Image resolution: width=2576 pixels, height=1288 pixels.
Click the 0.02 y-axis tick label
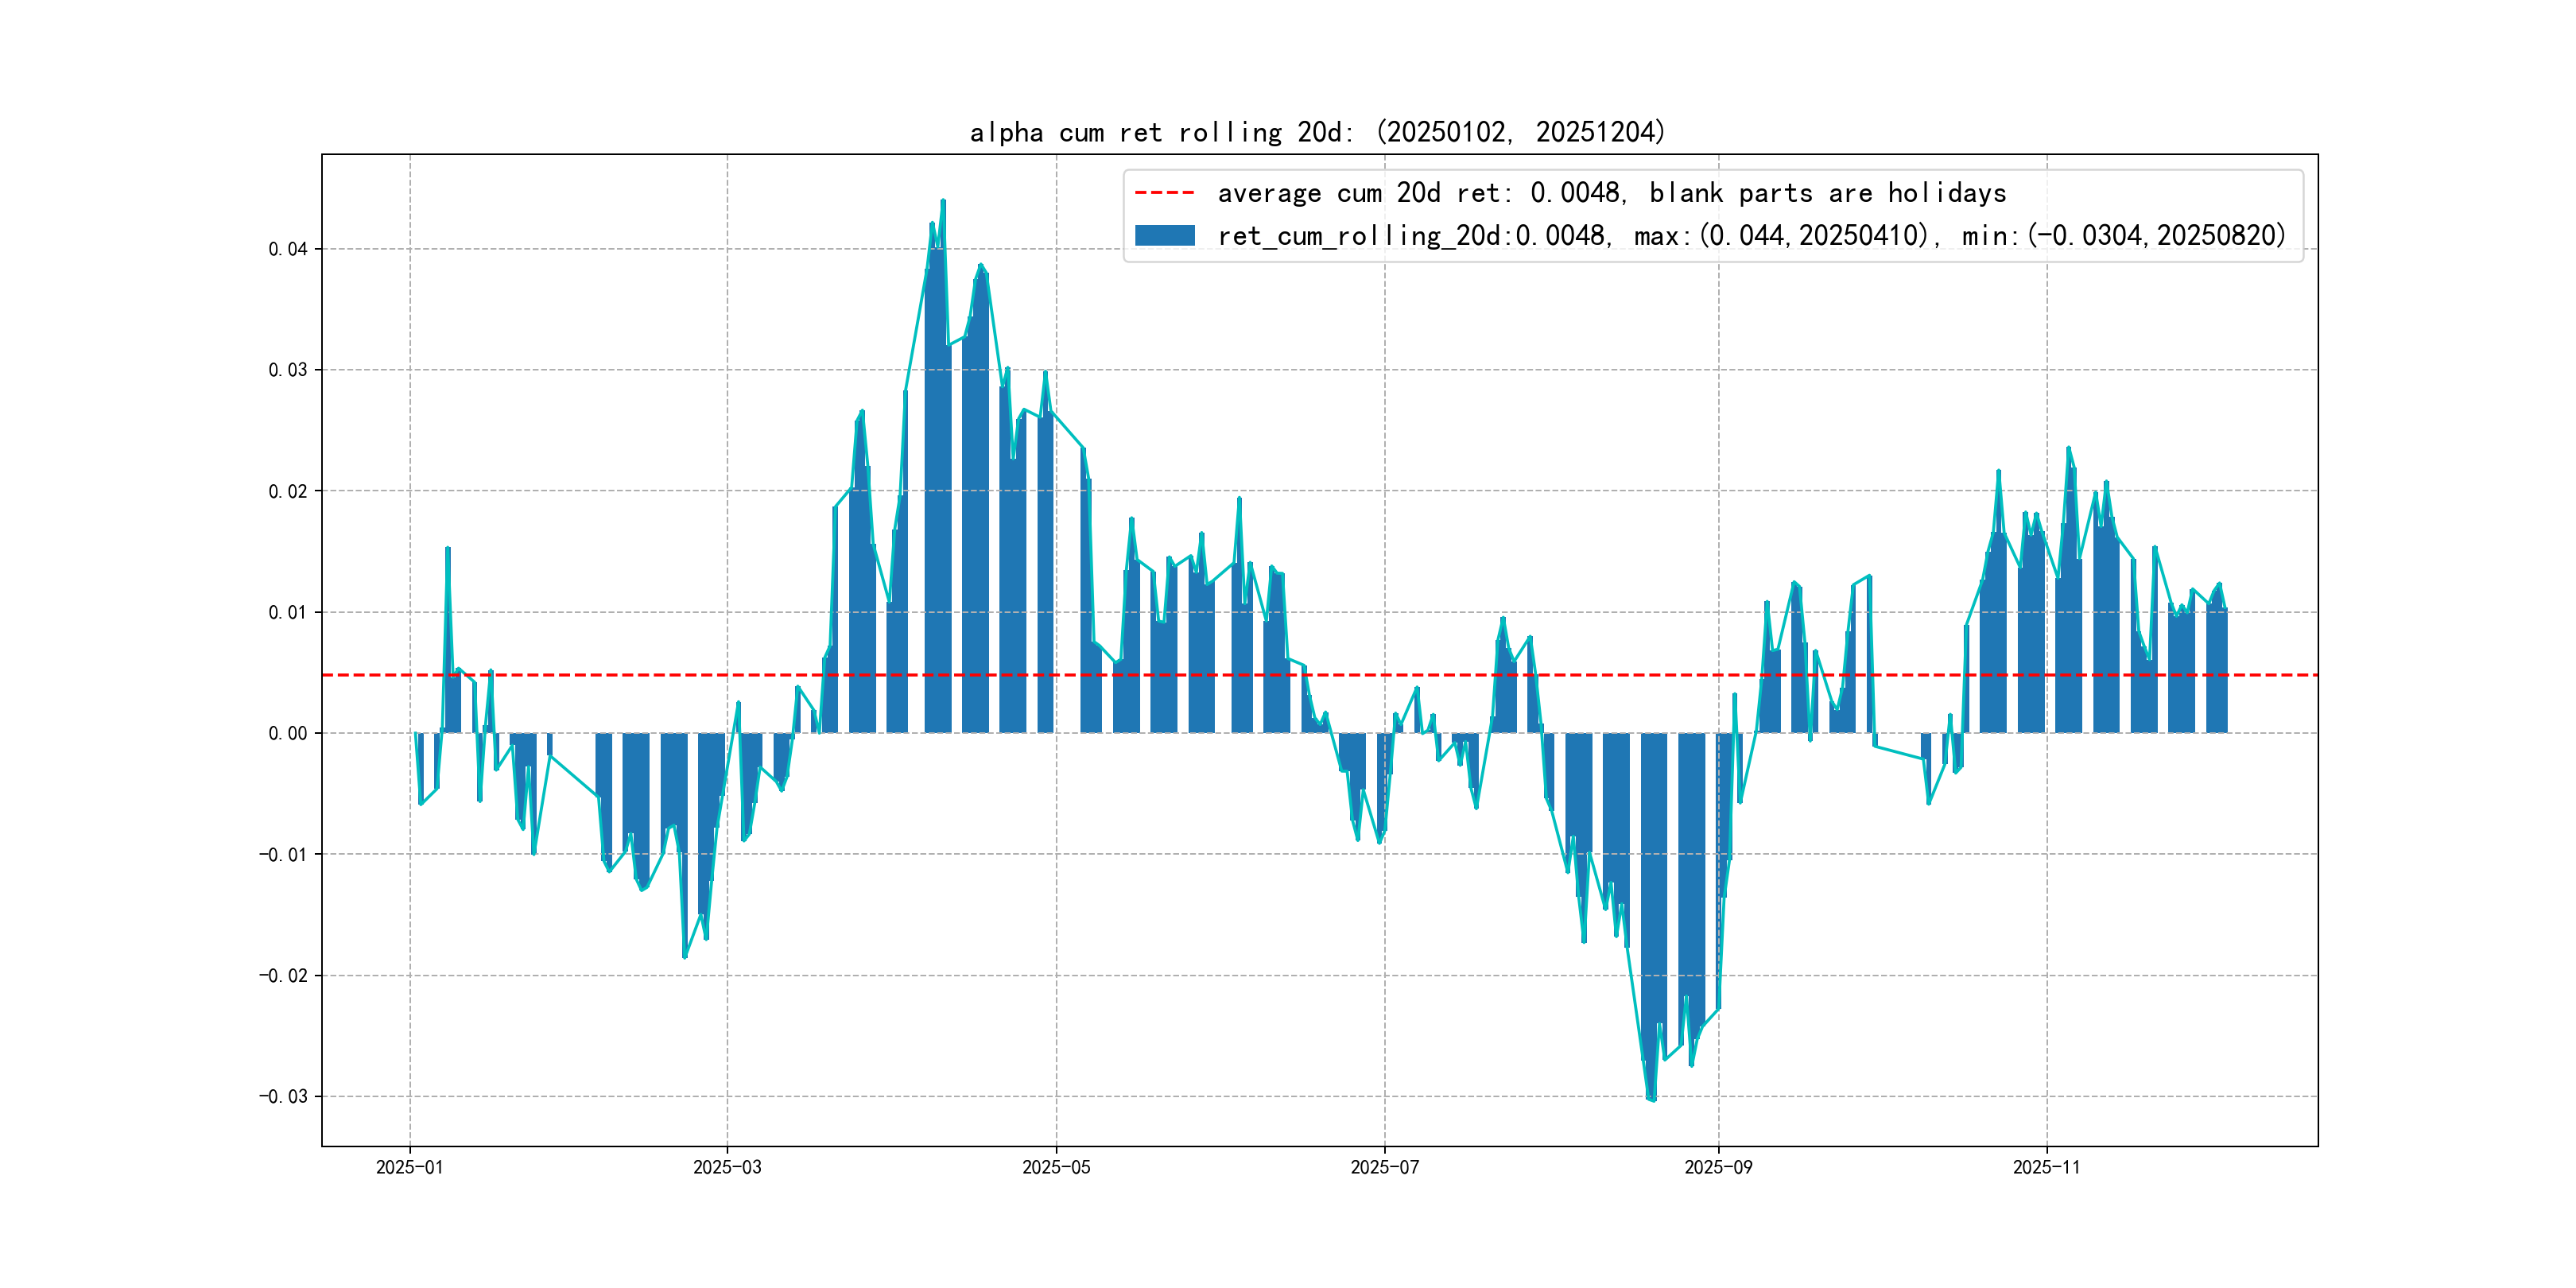tap(287, 491)
